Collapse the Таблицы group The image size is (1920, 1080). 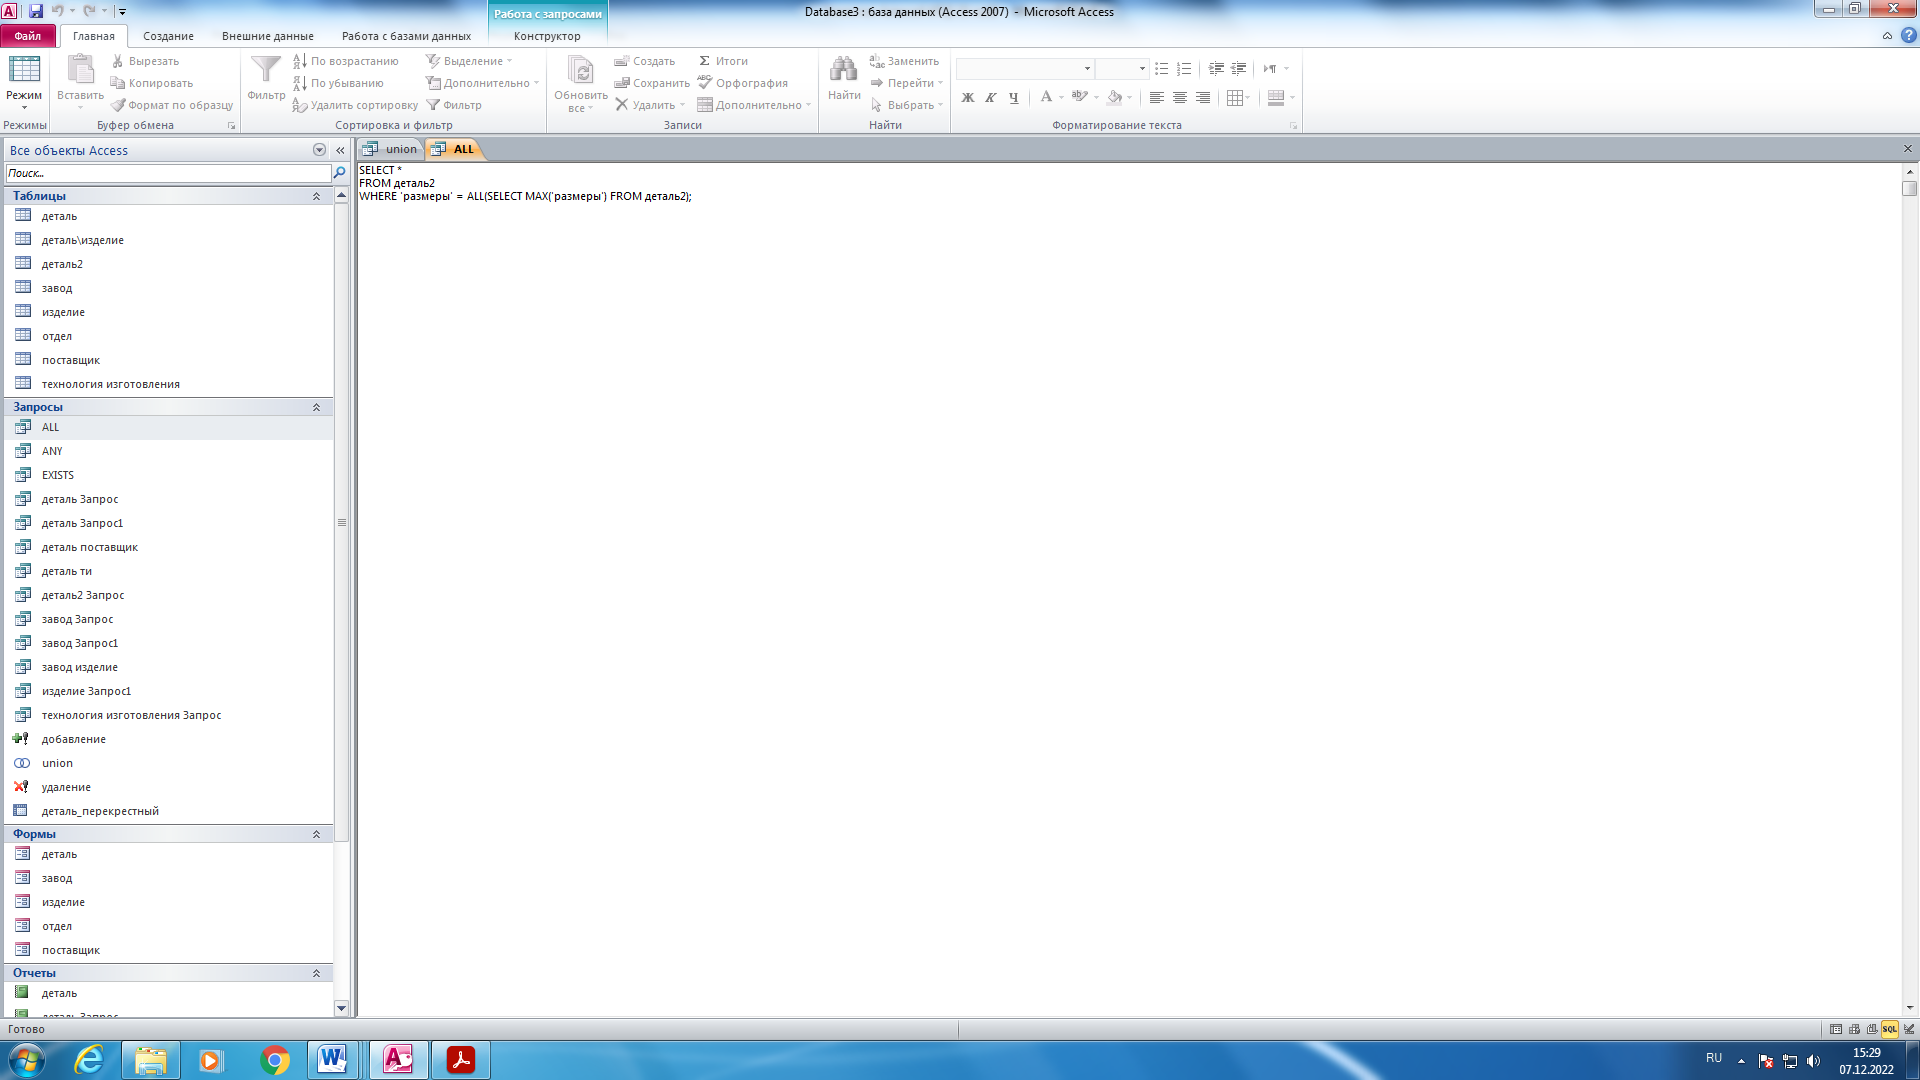[x=316, y=196]
